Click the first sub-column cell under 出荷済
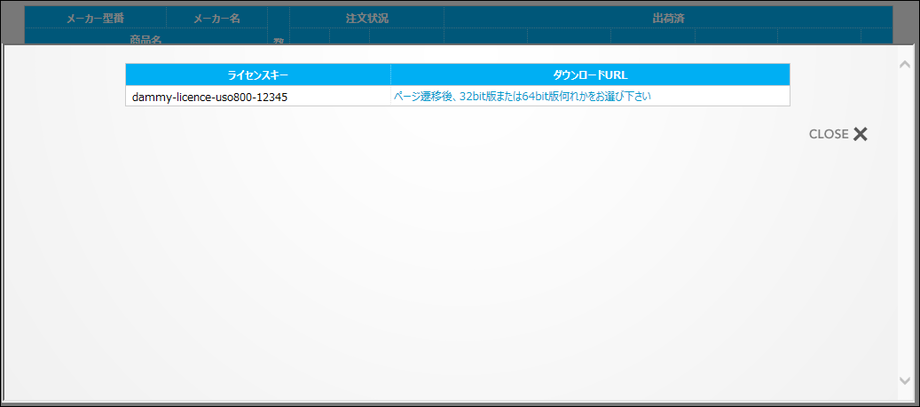Screen dimensions: 920x407 [485, 37]
